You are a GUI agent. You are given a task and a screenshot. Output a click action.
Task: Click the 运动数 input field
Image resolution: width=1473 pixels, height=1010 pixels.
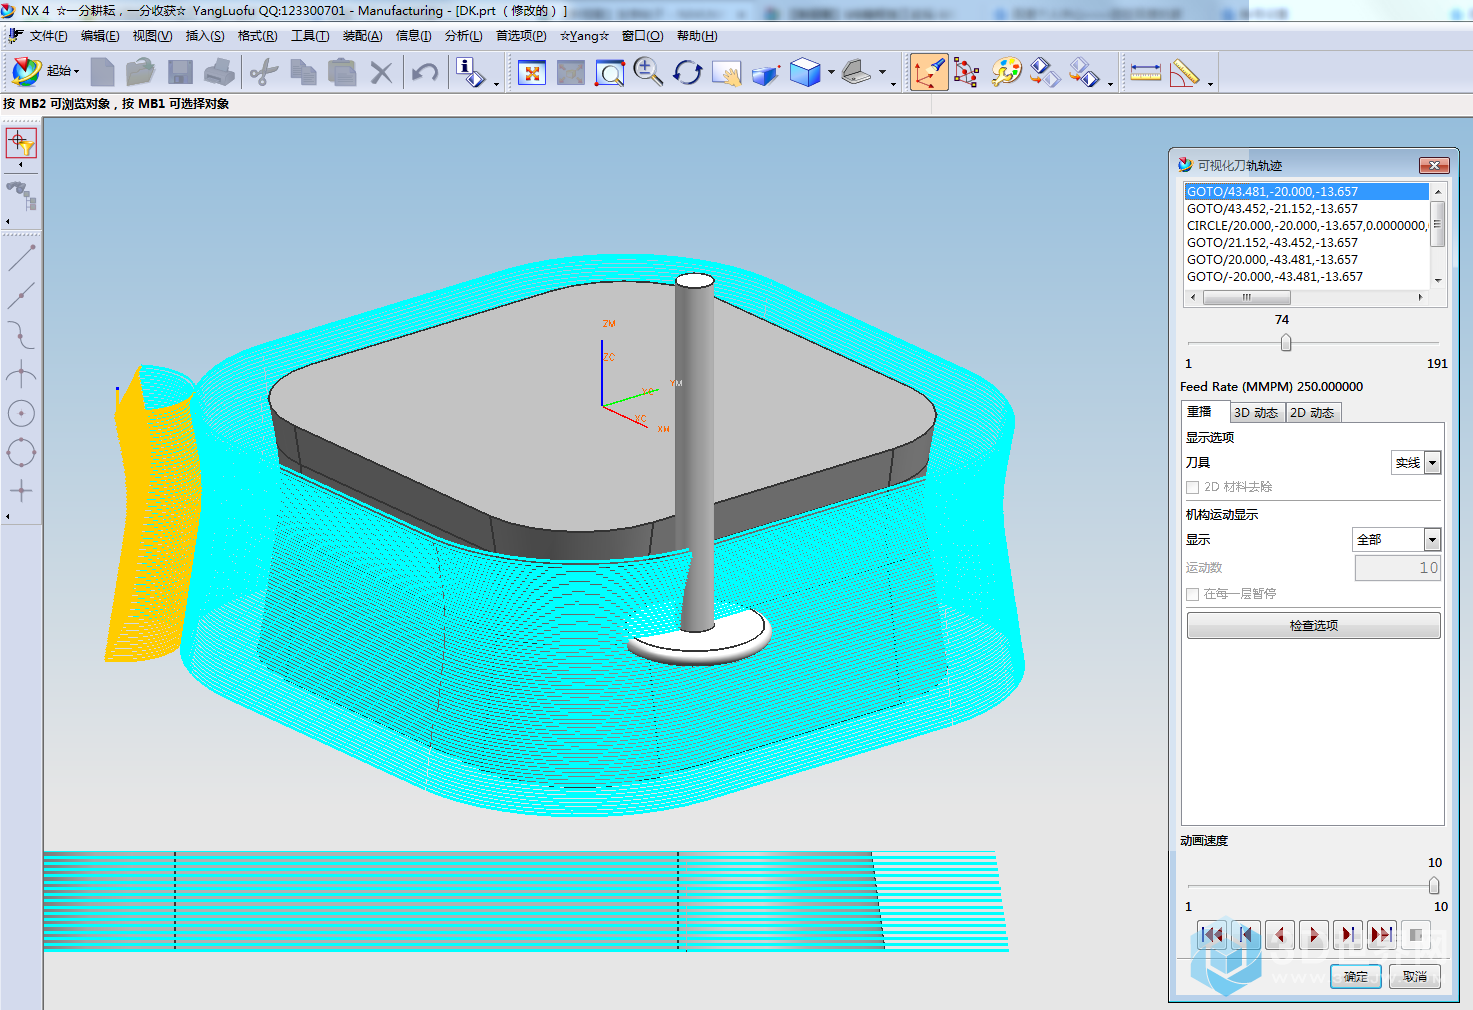(x=1397, y=567)
